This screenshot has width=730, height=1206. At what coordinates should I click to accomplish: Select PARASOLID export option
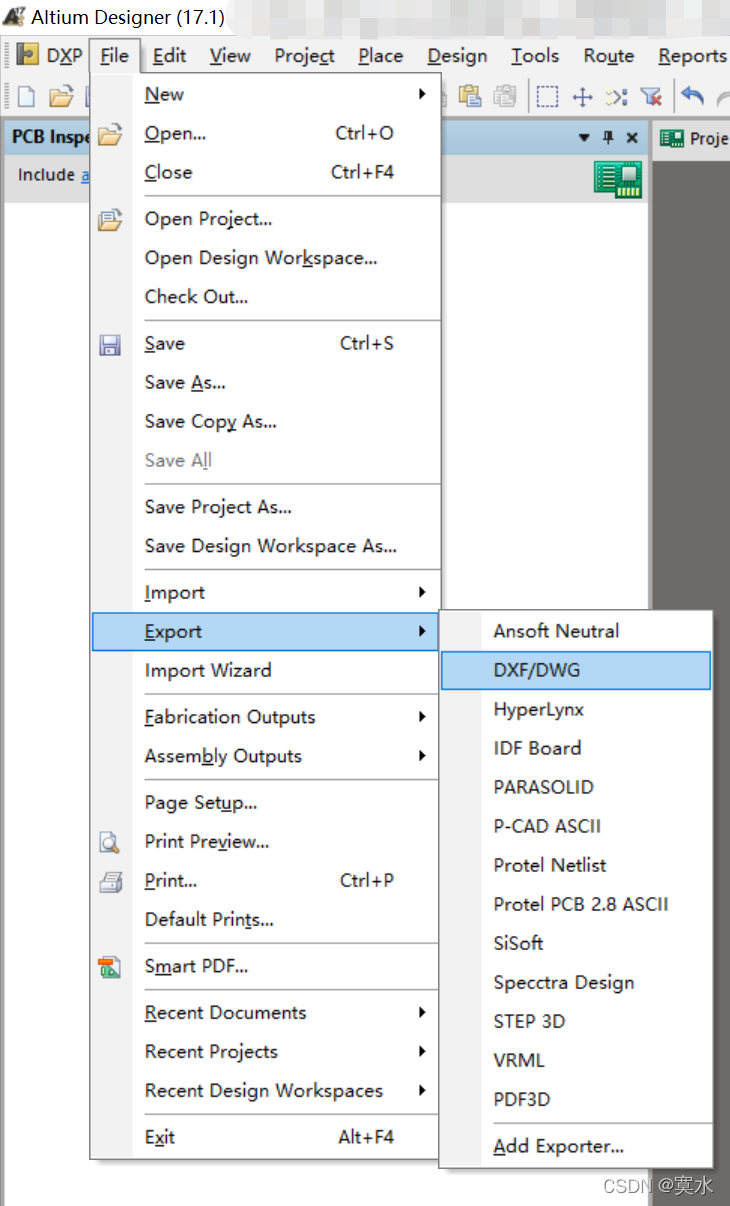pyautogui.click(x=576, y=788)
